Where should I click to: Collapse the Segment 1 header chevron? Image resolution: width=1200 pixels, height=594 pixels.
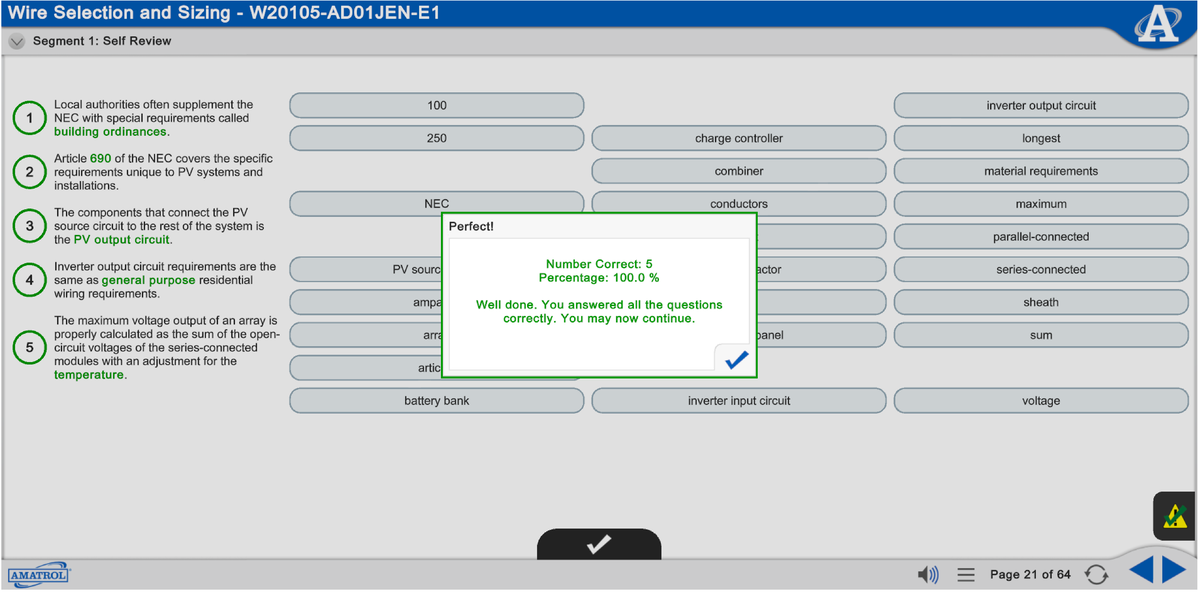tap(16, 42)
